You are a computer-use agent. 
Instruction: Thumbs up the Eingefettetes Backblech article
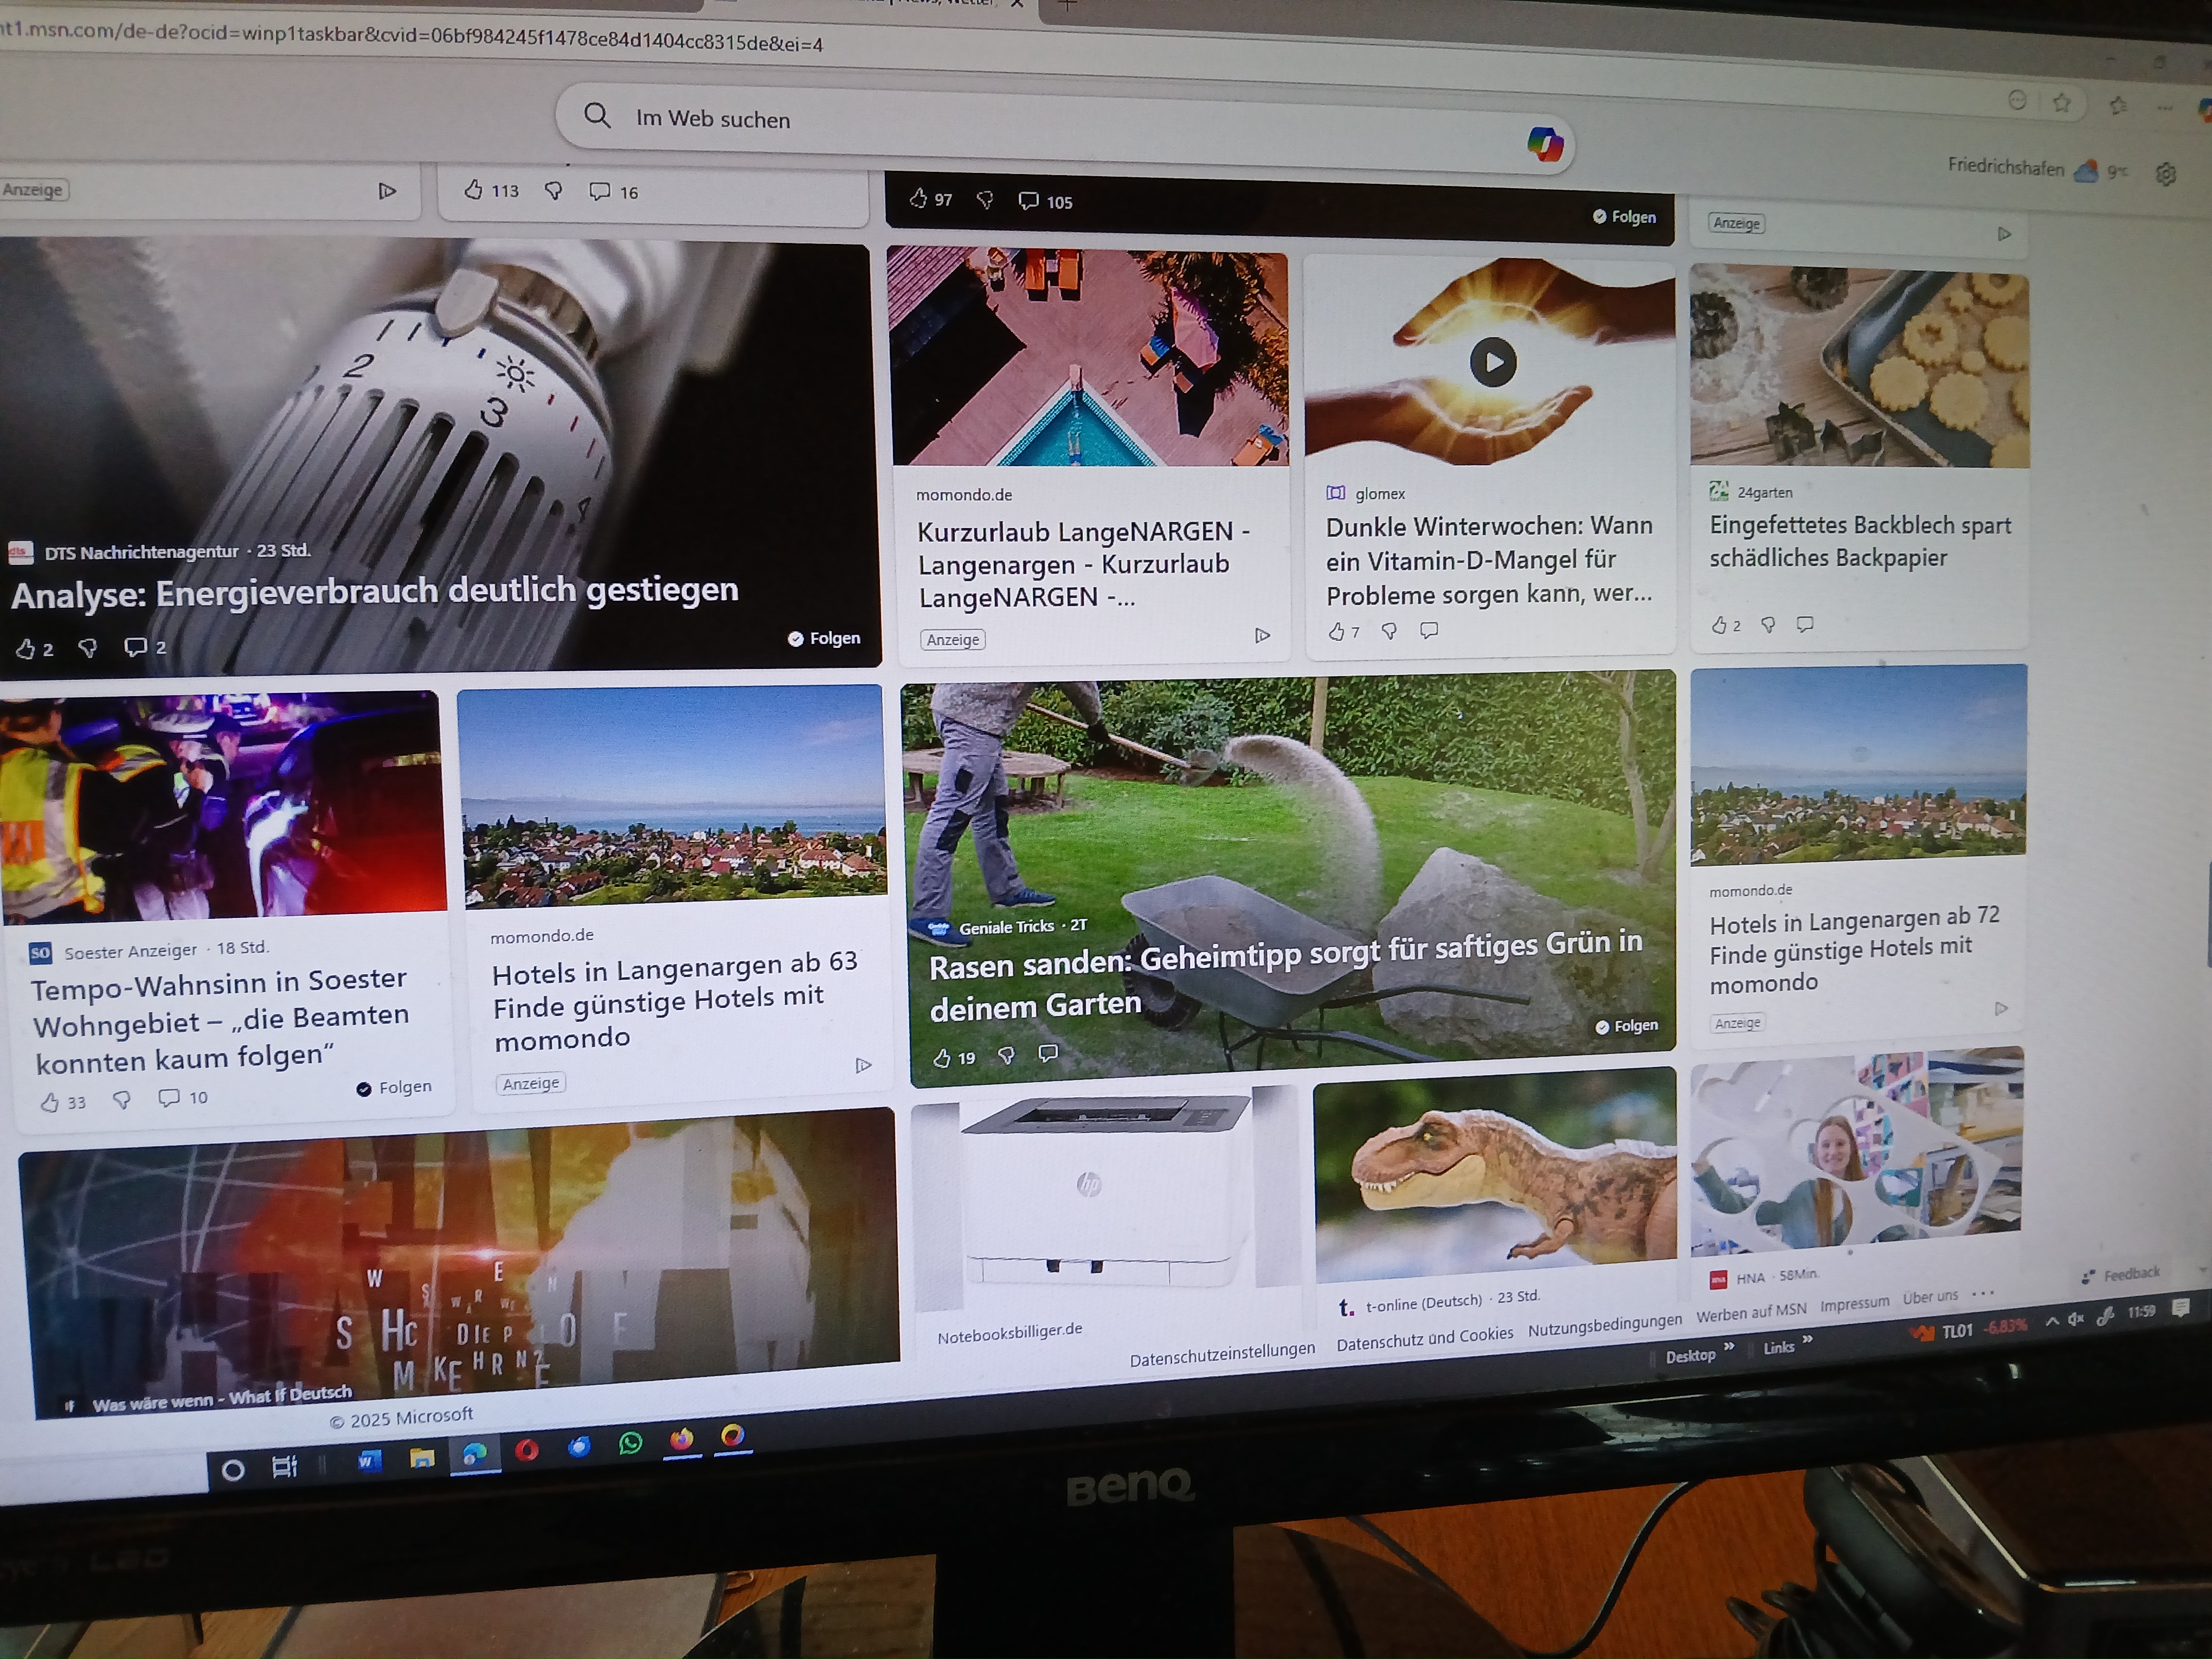click(1718, 625)
